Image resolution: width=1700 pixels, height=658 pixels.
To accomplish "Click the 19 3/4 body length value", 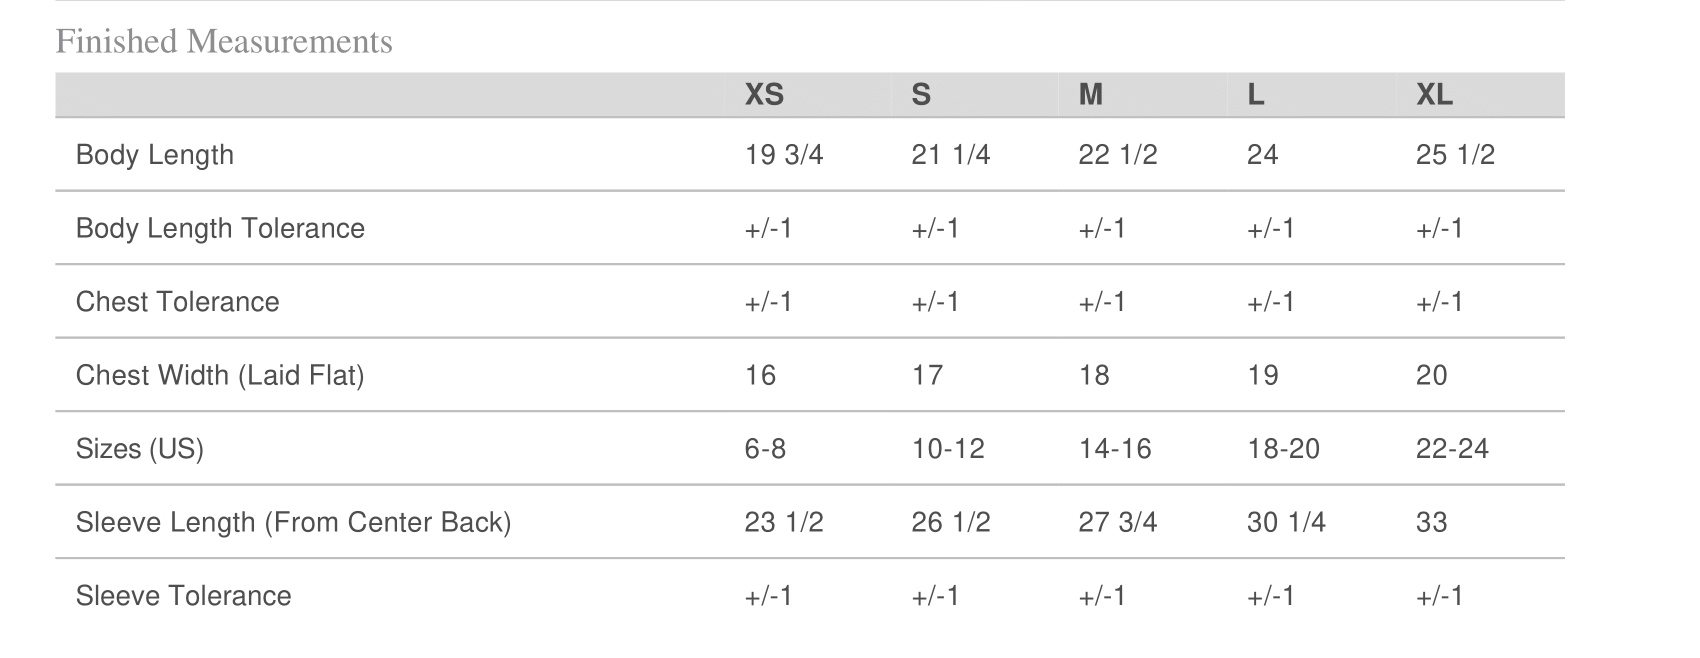I will click(x=783, y=155).
